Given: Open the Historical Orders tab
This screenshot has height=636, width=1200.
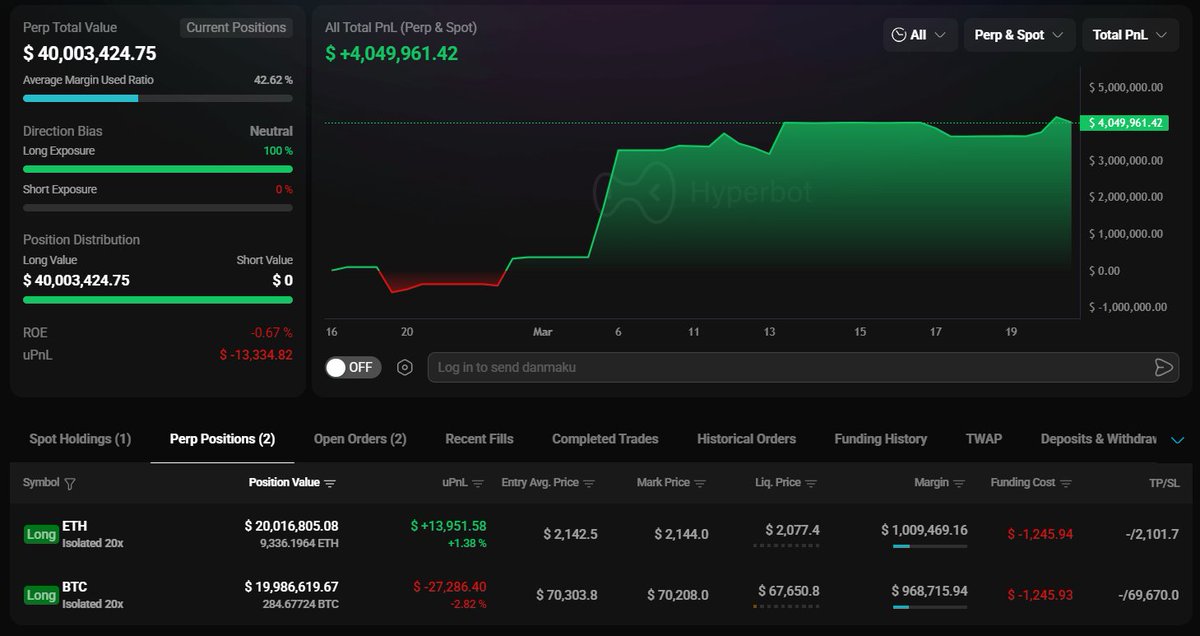Looking at the screenshot, I should coord(746,439).
